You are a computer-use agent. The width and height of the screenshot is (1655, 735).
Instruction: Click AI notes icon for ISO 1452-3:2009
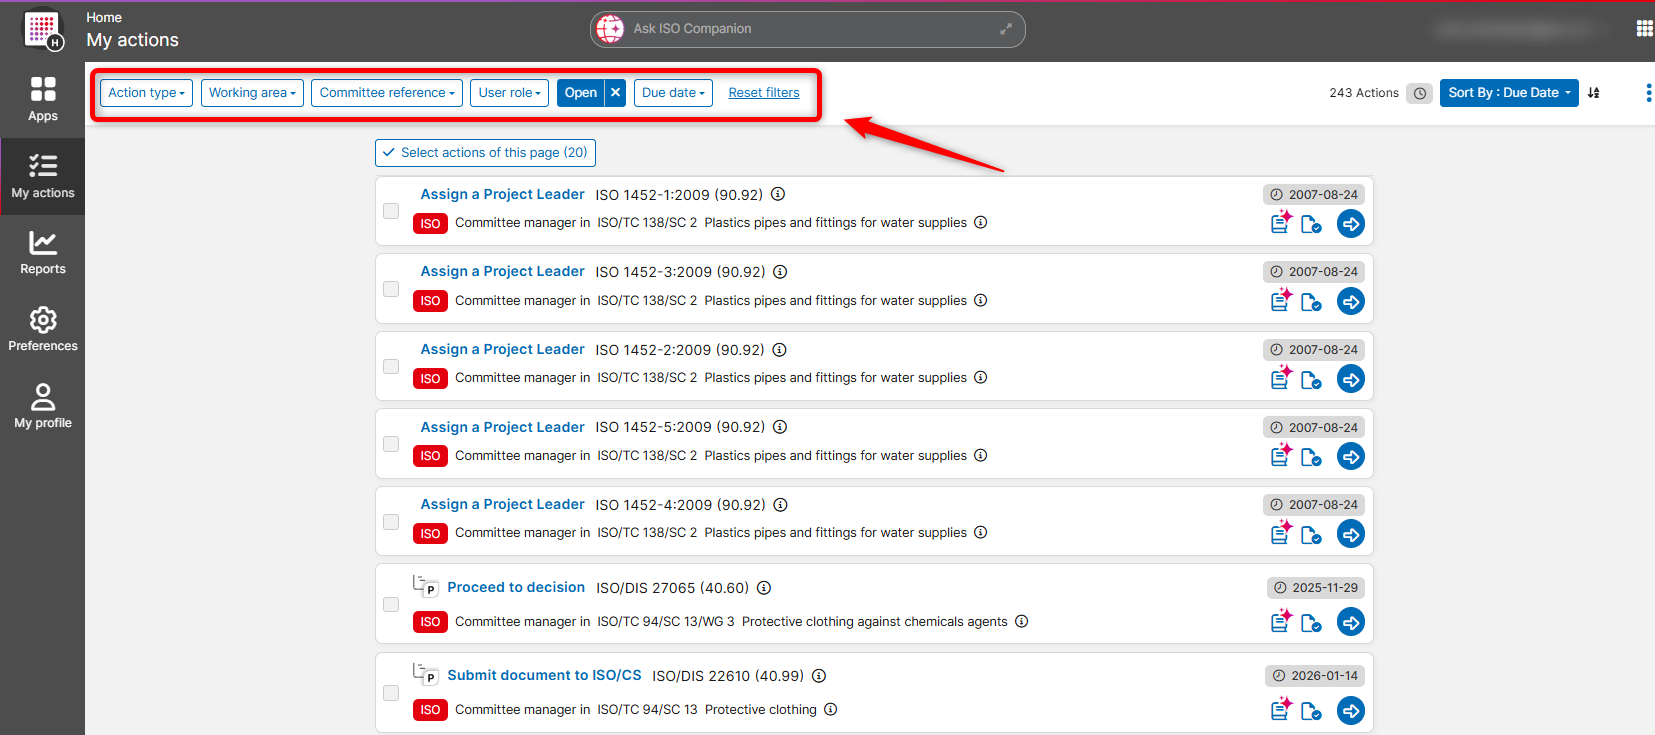pyautogui.click(x=1281, y=299)
